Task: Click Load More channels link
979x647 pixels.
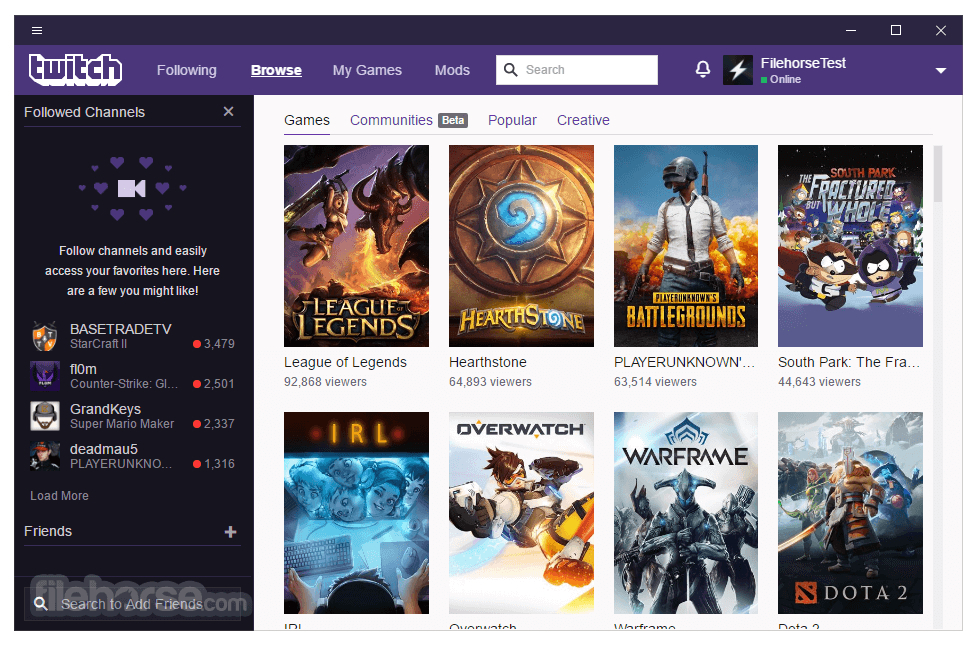Action: pyautogui.click(x=59, y=495)
